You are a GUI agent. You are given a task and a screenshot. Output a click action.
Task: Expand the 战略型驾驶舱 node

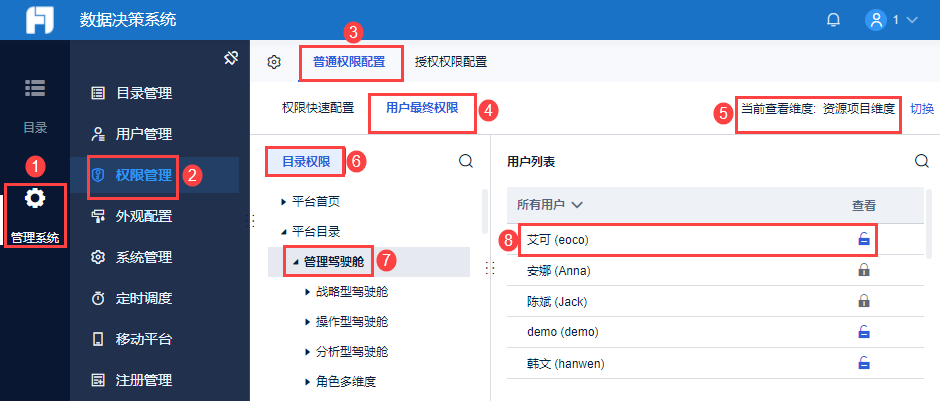(x=308, y=292)
